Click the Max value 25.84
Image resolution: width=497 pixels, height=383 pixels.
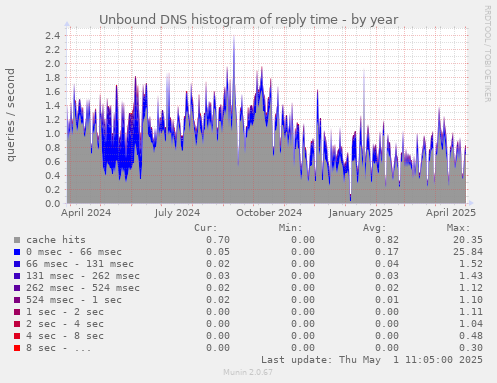tap(468, 252)
